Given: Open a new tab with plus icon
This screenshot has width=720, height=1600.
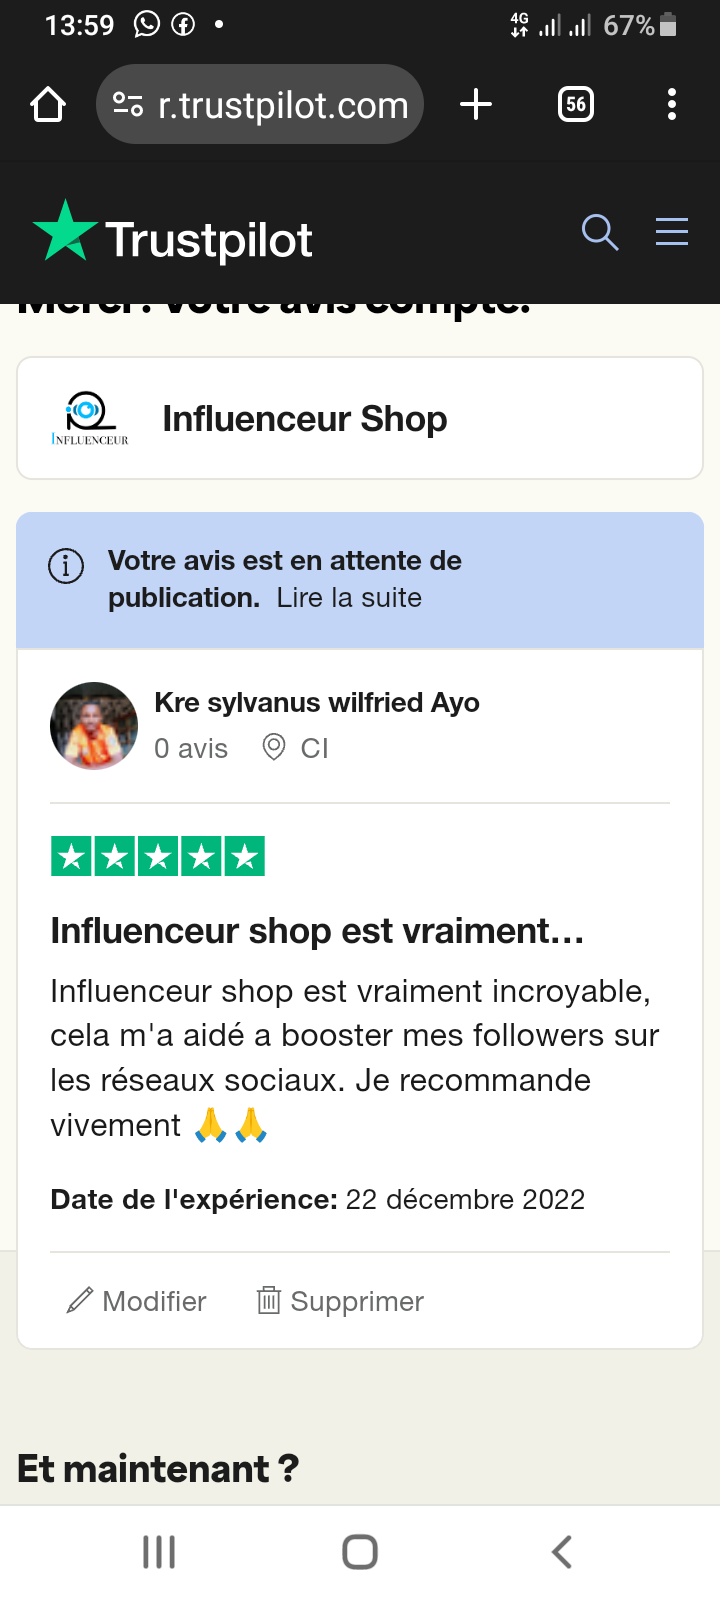Looking at the screenshot, I should [x=476, y=104].
